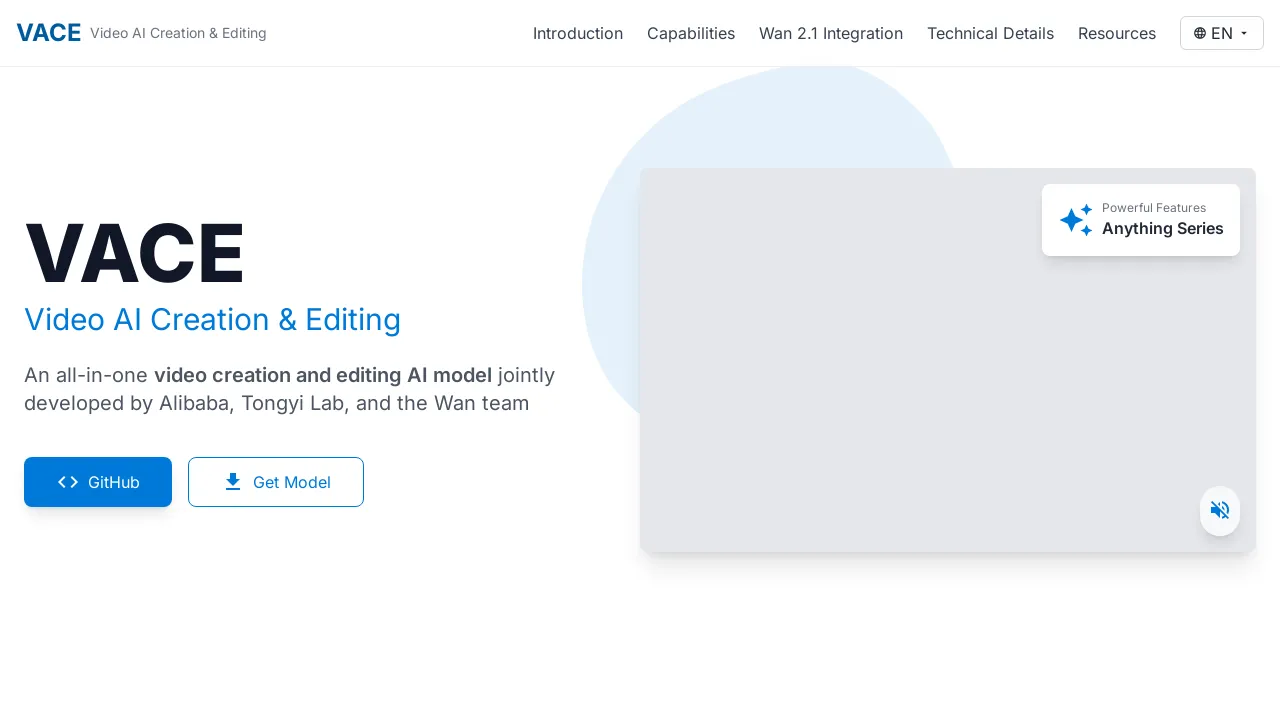The width and height of the screenshot is (1280, 720).
Task: Click the blue Video AI Creation & Editing subtitle
Action: click(x=212, y=319)
